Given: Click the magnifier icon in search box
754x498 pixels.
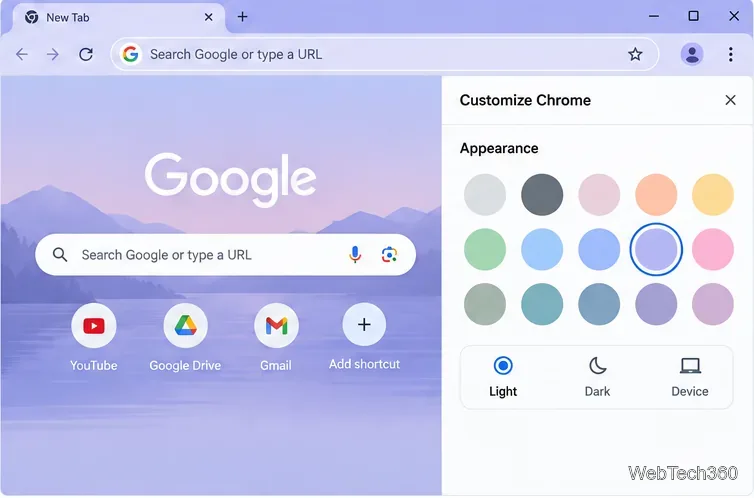Looking at the screenshot, I should [x=60, y=255].
